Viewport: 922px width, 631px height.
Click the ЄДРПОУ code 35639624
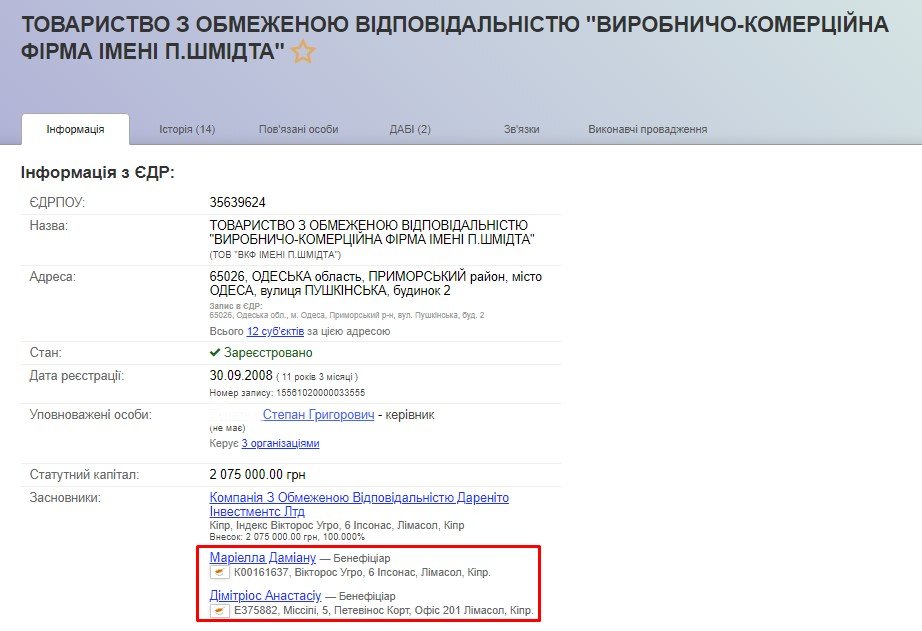pos(238,202)
